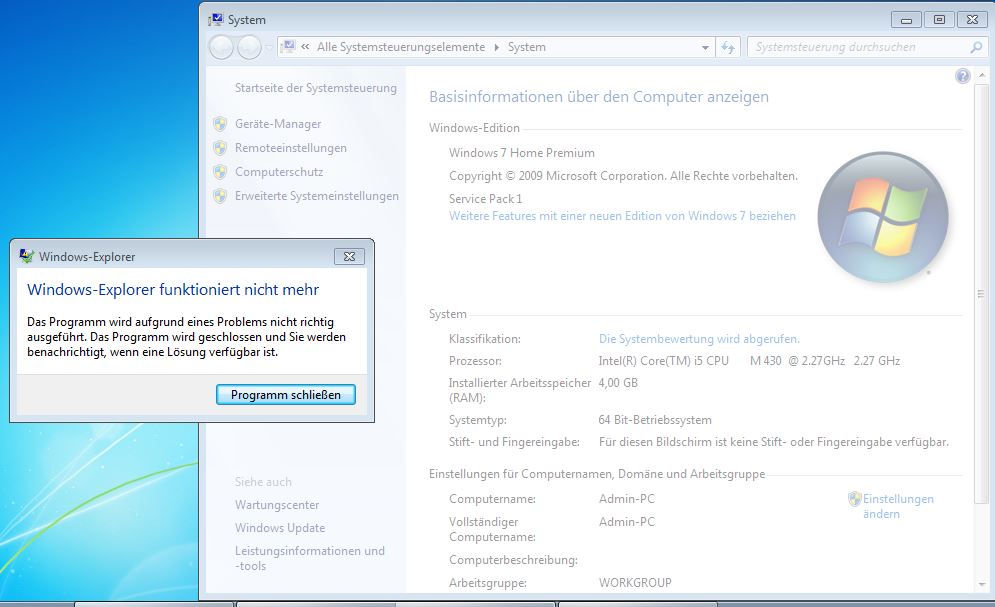Open Computerschutz settings
The height and width of the screenshot is (607, 995).
(x=279, y=172)
